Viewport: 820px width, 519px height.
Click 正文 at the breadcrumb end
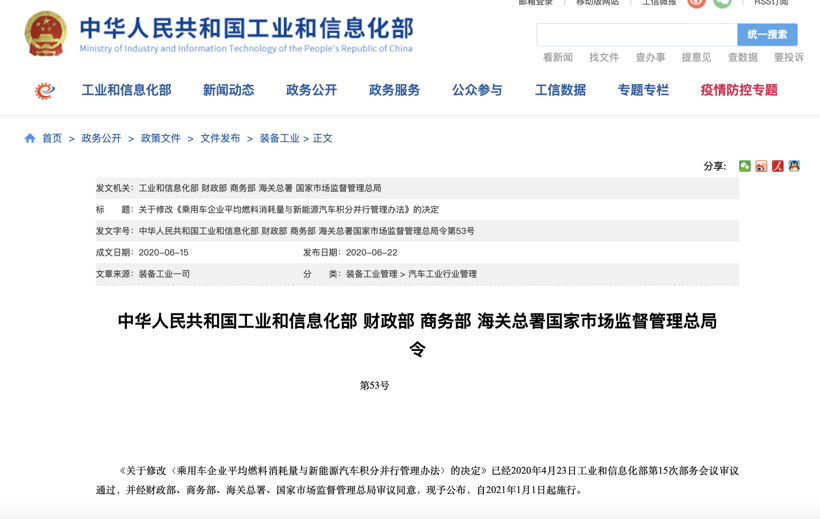323,138
